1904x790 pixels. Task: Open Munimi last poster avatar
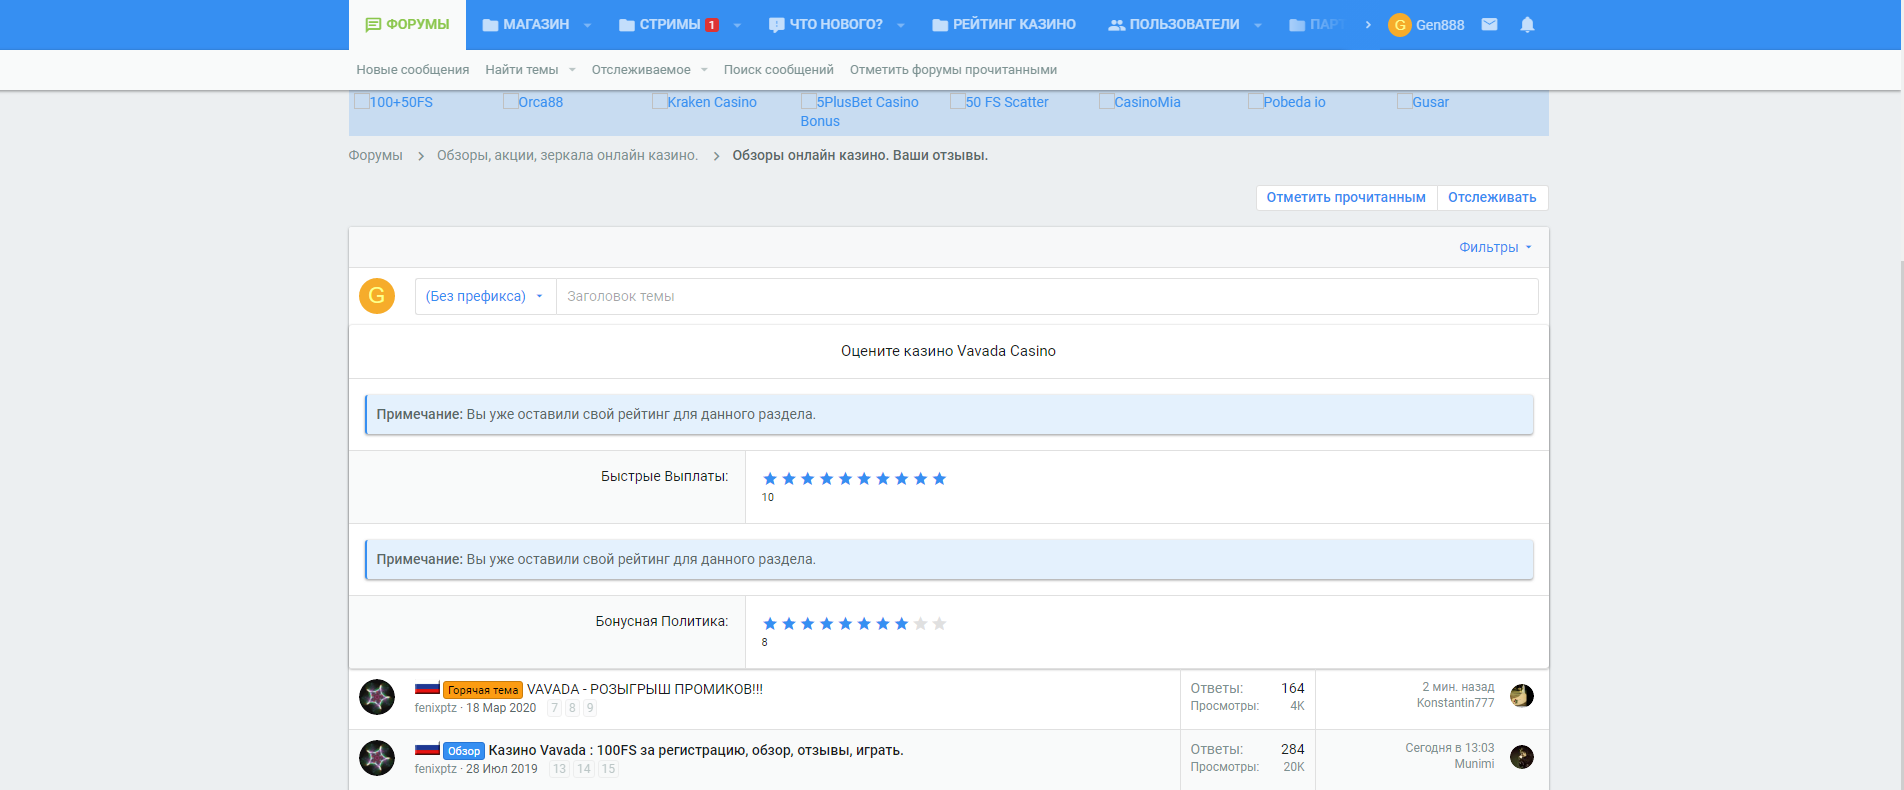(1522, 757)
